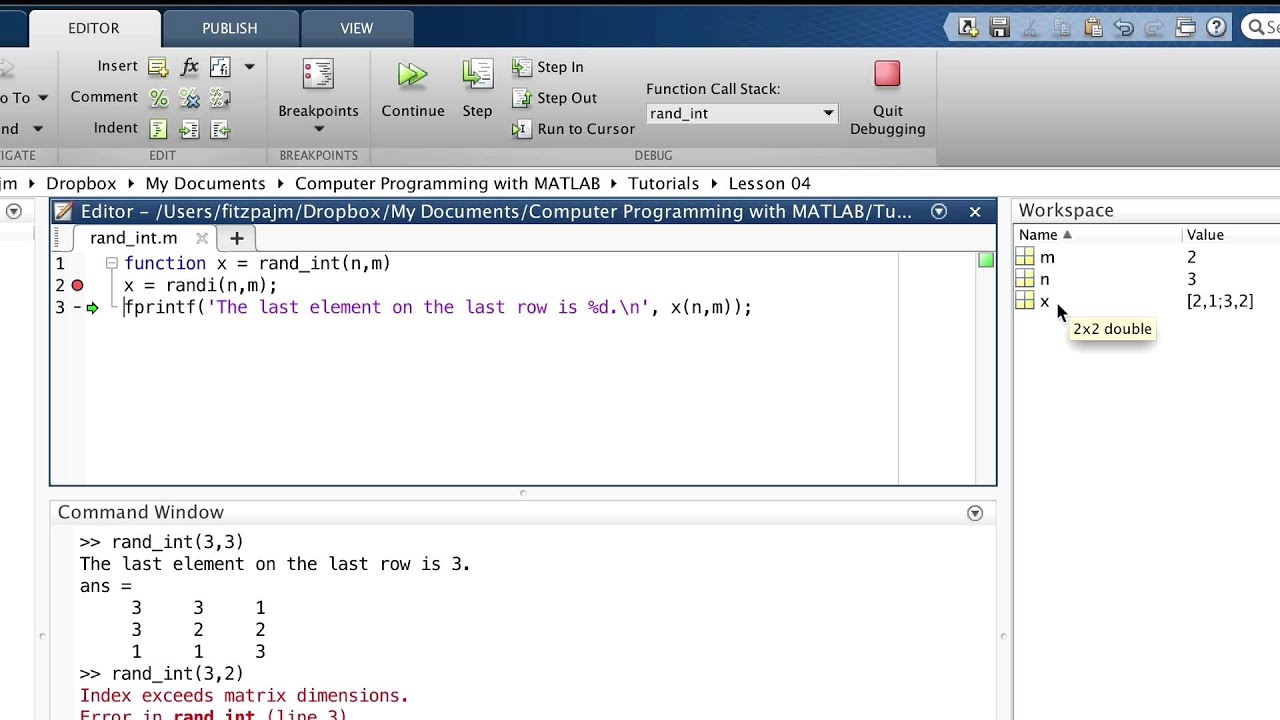Click the fprintf code line in editor
This screenshot has height=720, width=1280.
[438, 308]
